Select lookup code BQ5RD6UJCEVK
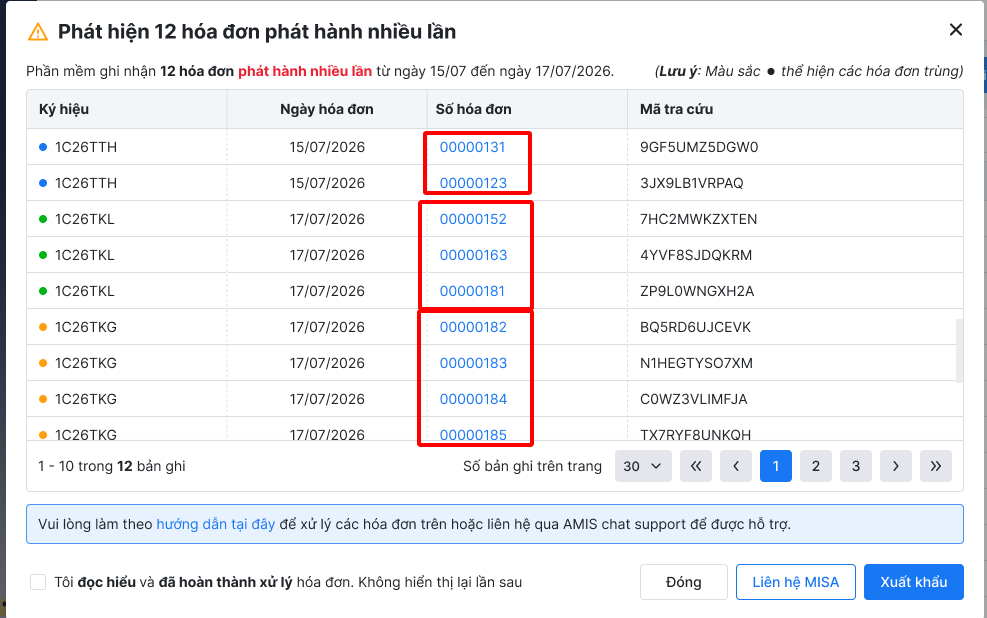The width and height of the screenshot is (987, 618). pyautogui.click(x=695, y=327)
